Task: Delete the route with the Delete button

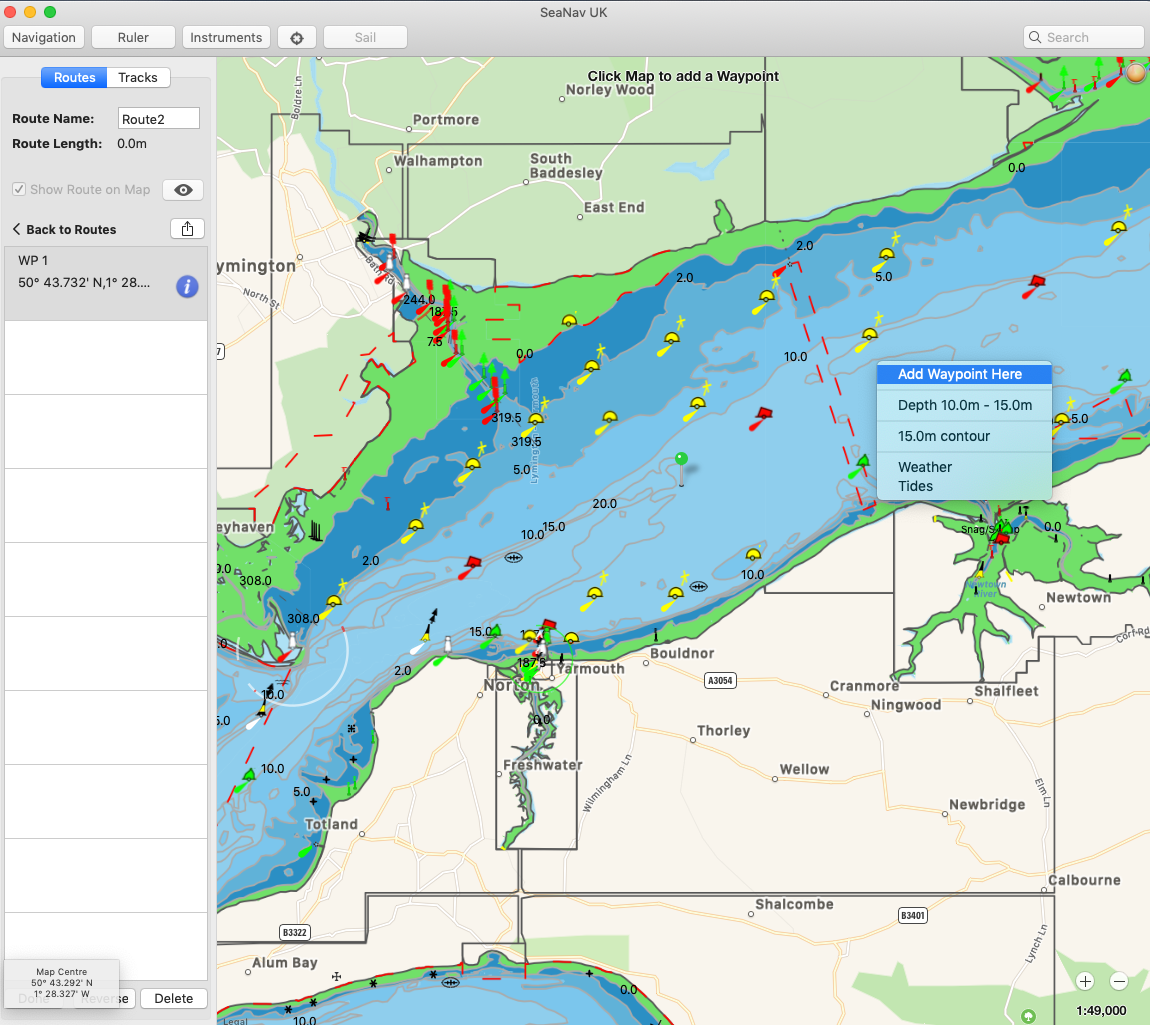Action: tap(174, 999)
